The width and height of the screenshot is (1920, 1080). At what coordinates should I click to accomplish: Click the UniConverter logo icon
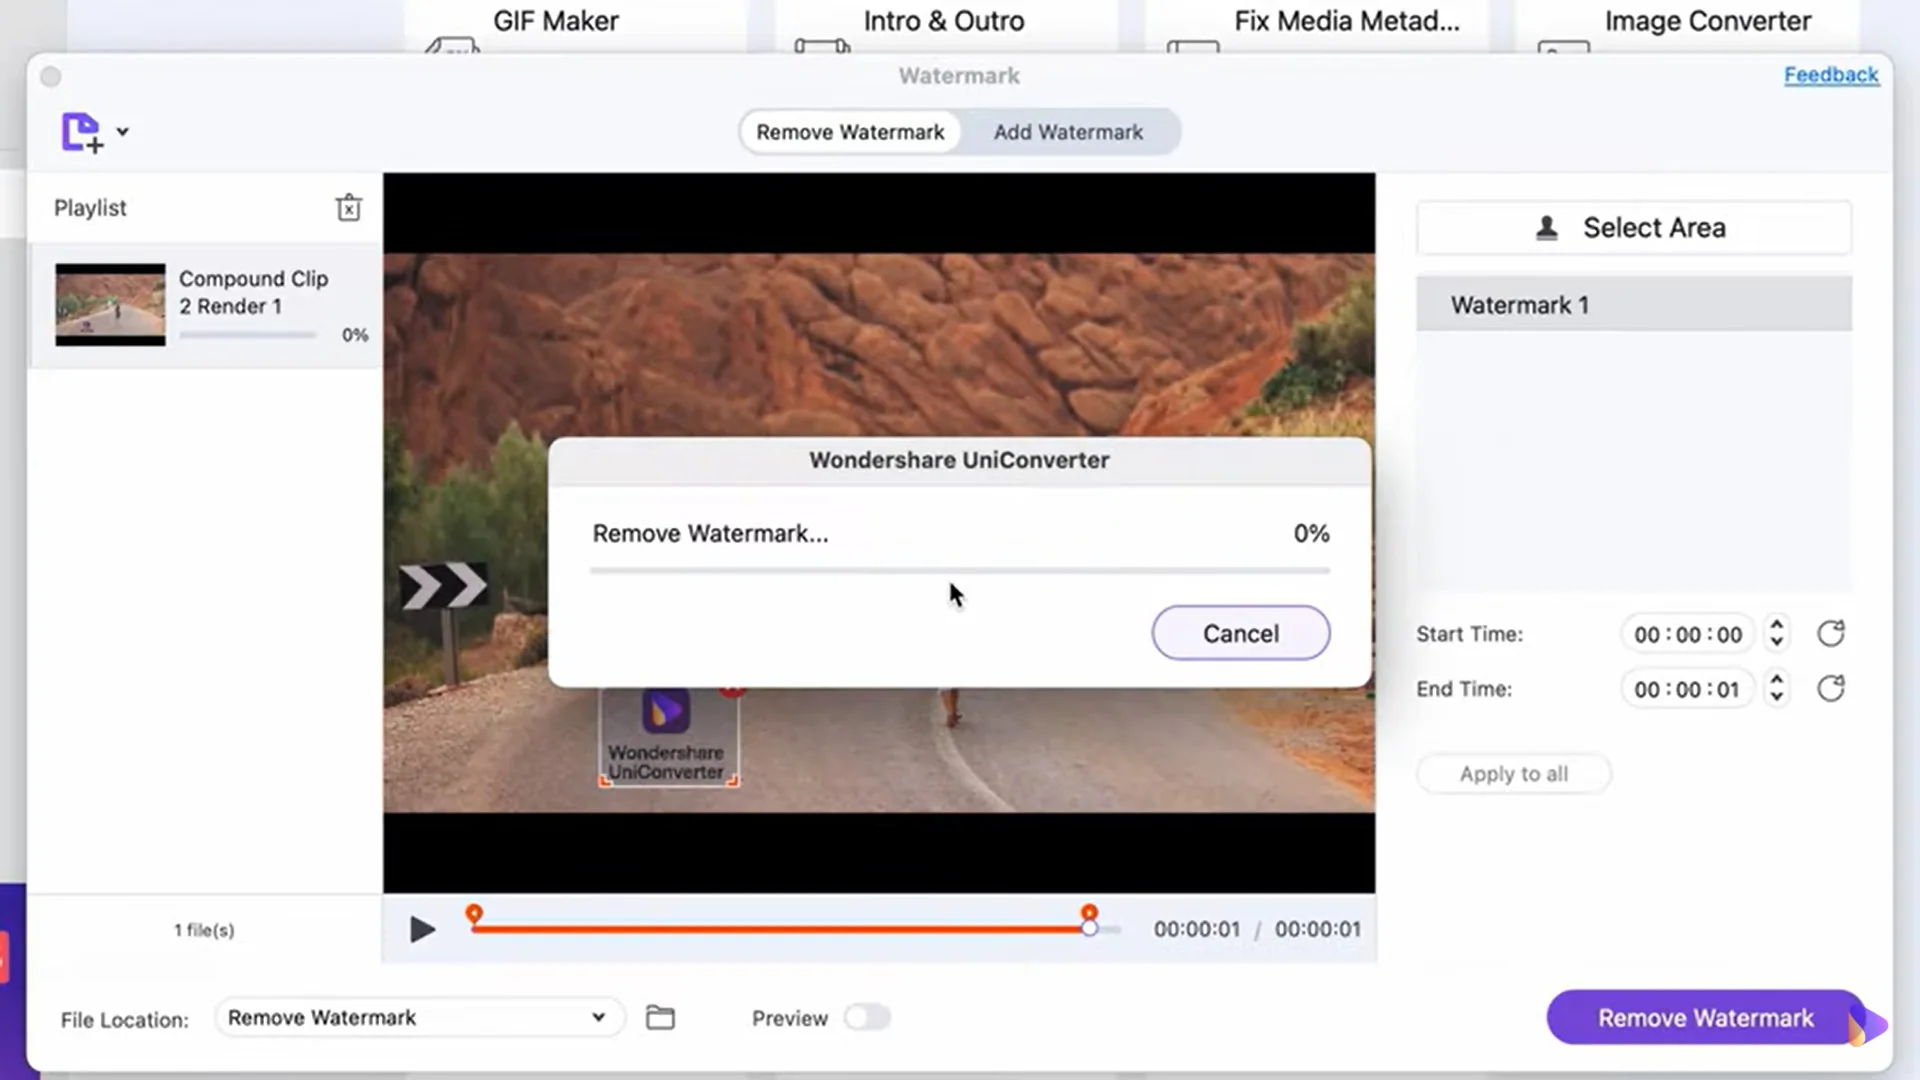[666, 712]
